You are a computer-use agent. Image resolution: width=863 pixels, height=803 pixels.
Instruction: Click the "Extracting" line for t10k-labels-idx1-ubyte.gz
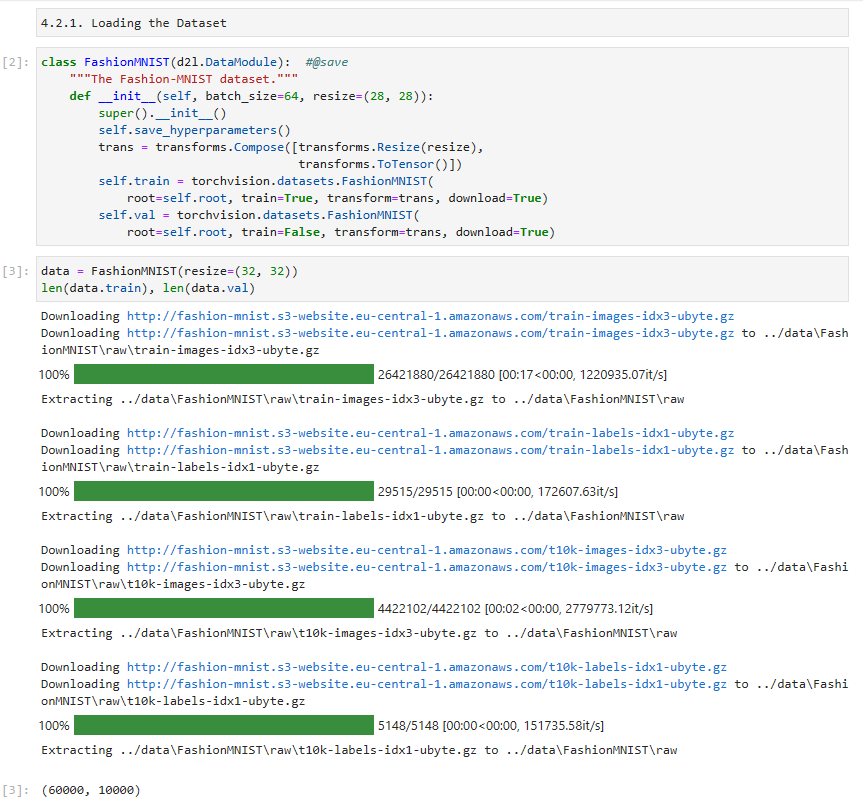[359, 750]
